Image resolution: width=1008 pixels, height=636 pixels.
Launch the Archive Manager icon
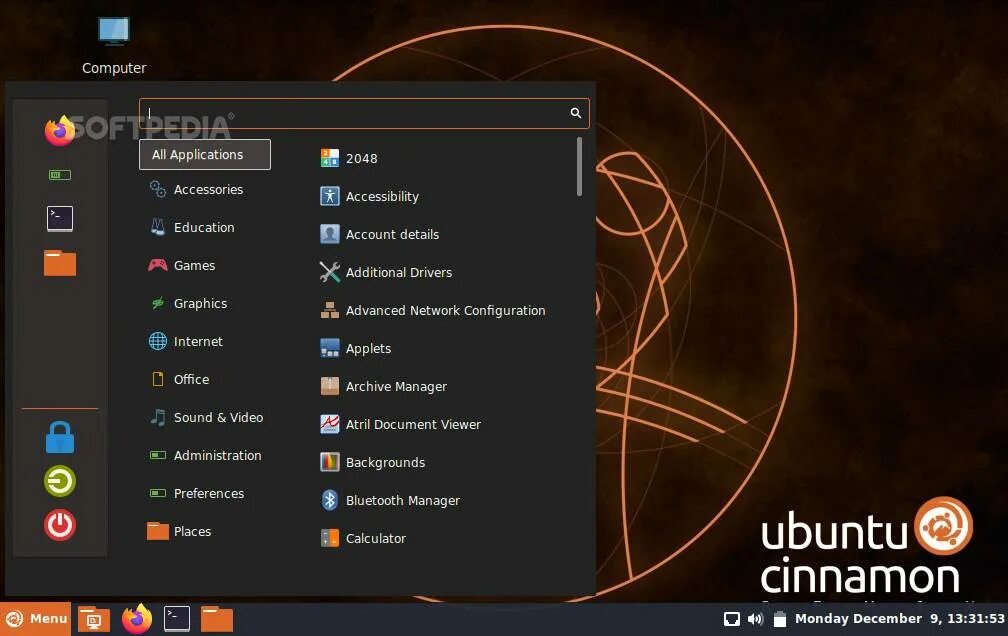[330, 386]
